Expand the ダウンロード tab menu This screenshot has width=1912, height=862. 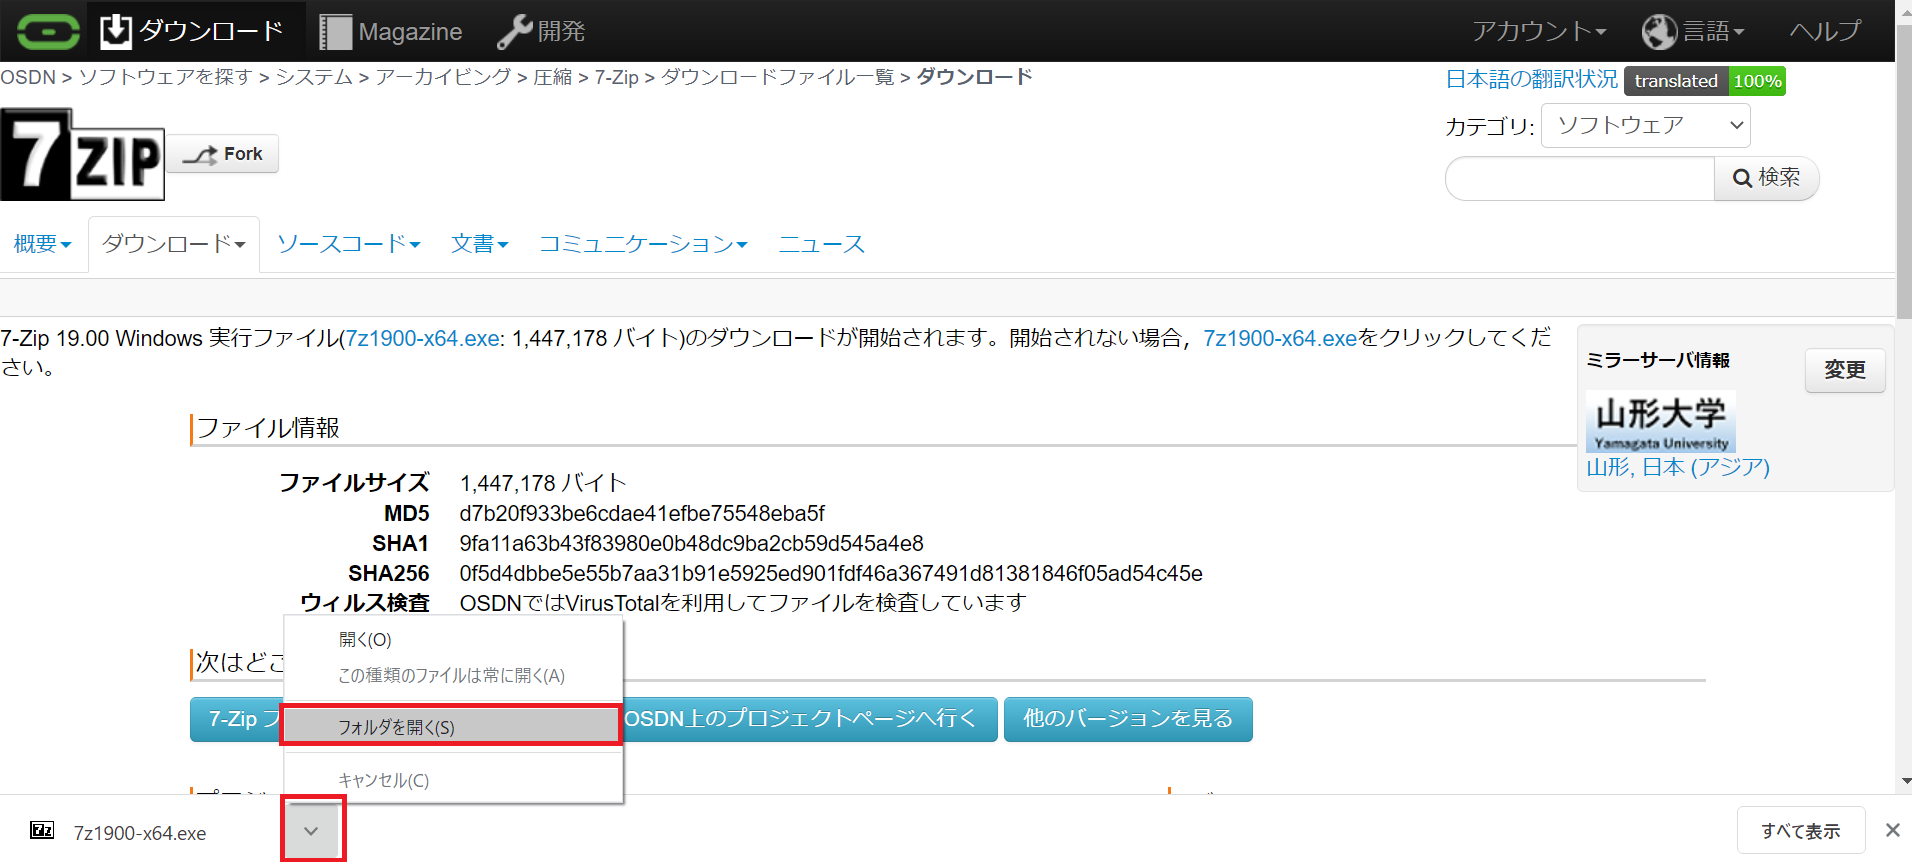click(174, 244)
